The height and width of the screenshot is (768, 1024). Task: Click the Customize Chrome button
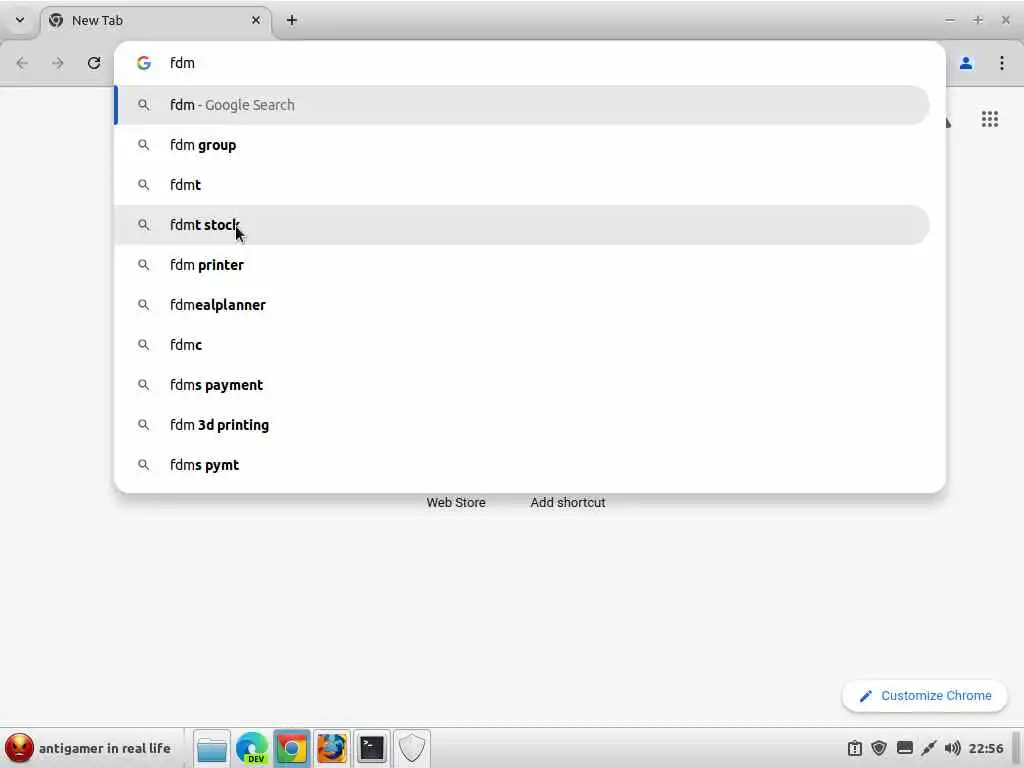(x=925, y=696)
